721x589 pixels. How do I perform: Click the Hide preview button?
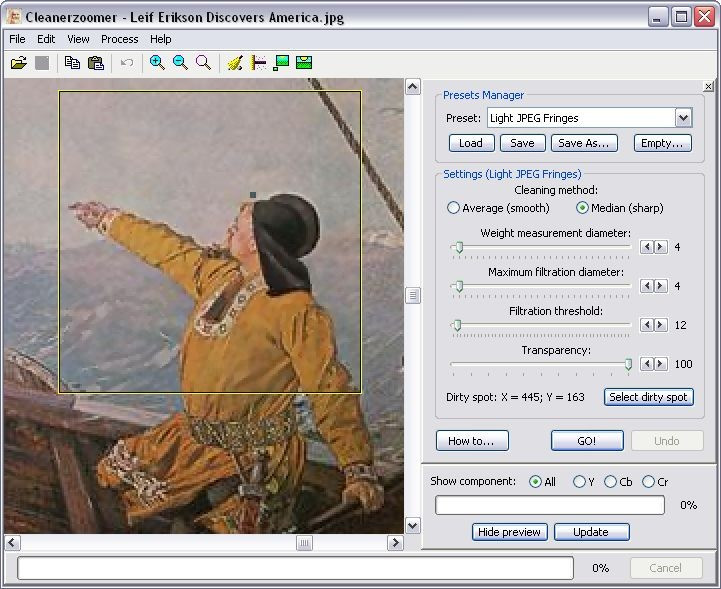(509, 532)
